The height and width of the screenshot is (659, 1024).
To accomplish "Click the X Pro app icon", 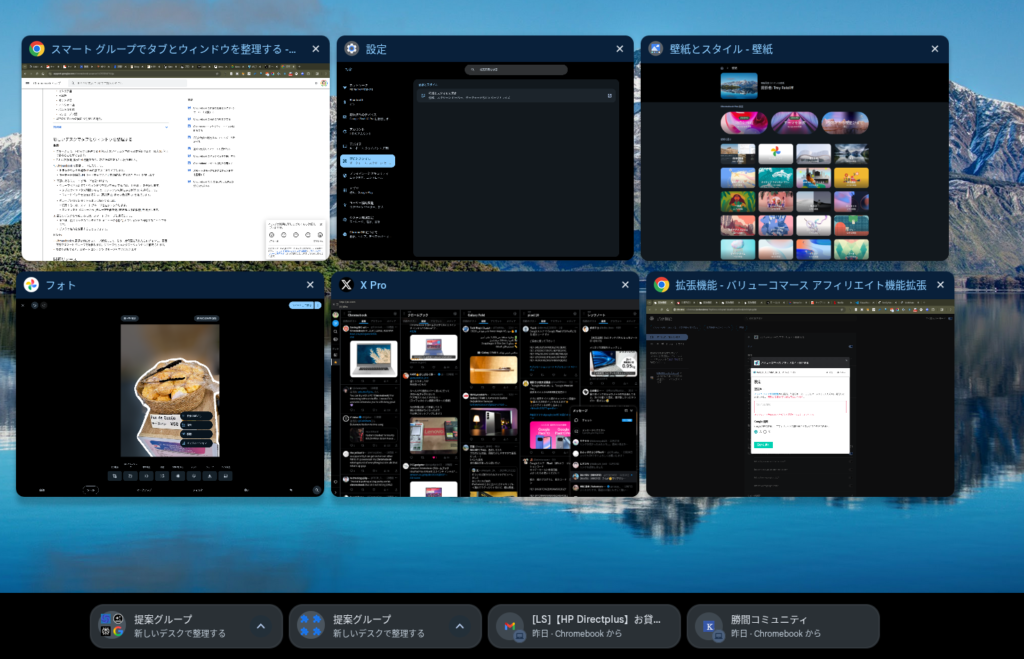I will pos(346,285).
